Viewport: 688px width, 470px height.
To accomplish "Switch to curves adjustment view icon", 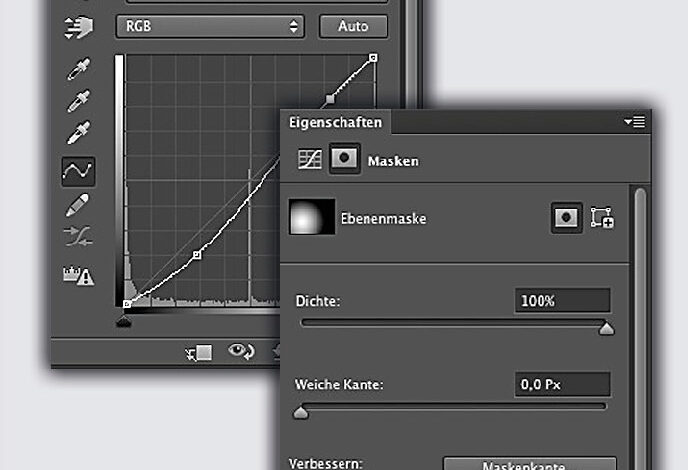I will pos(310,159).
